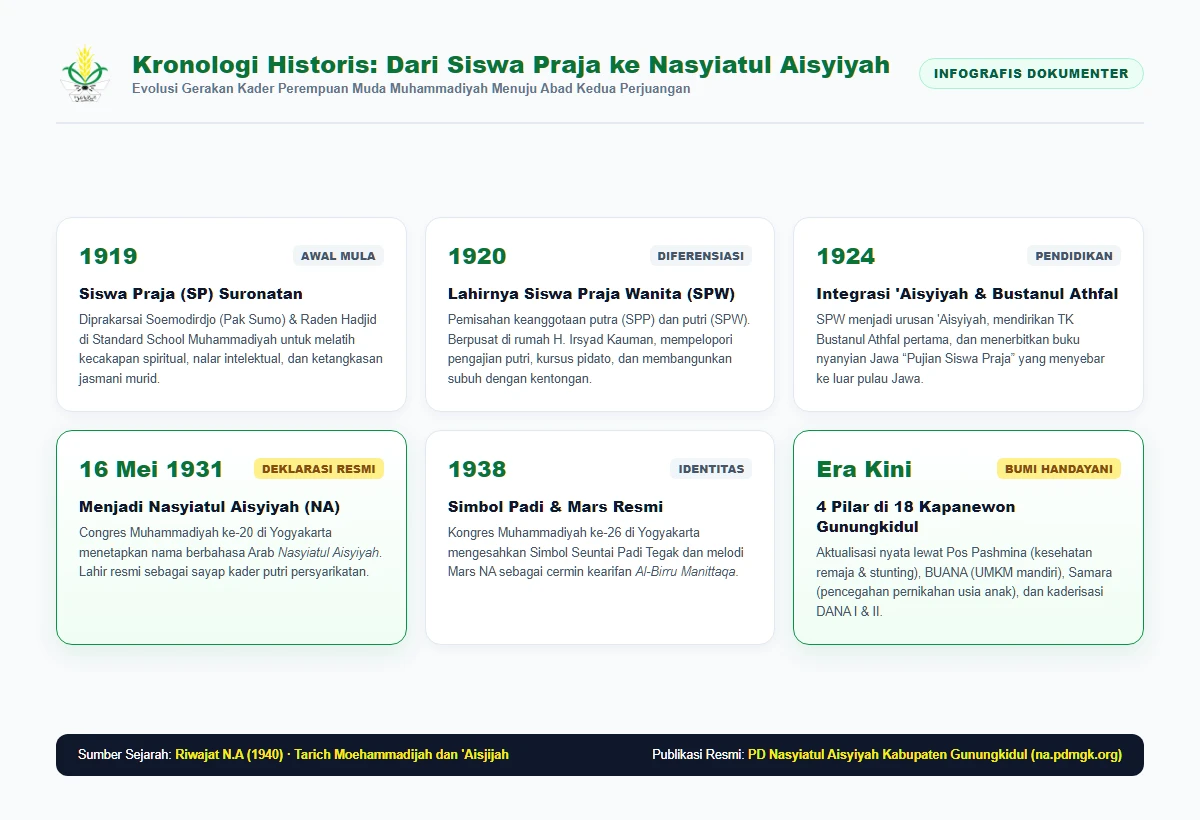This screenshot has height=820, width=1200.
Task: Click the Sumber Sejarah label in footer
Action: [125, 755]
